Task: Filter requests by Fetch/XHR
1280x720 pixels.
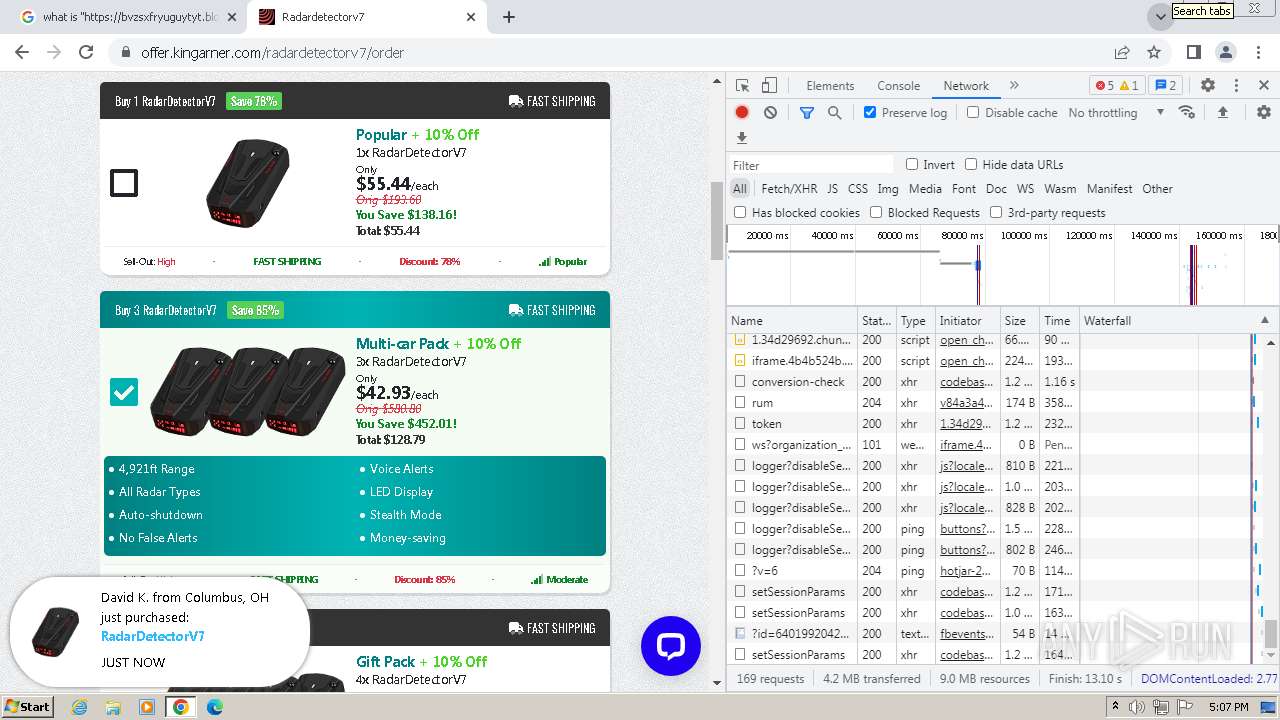Action: 789,189
